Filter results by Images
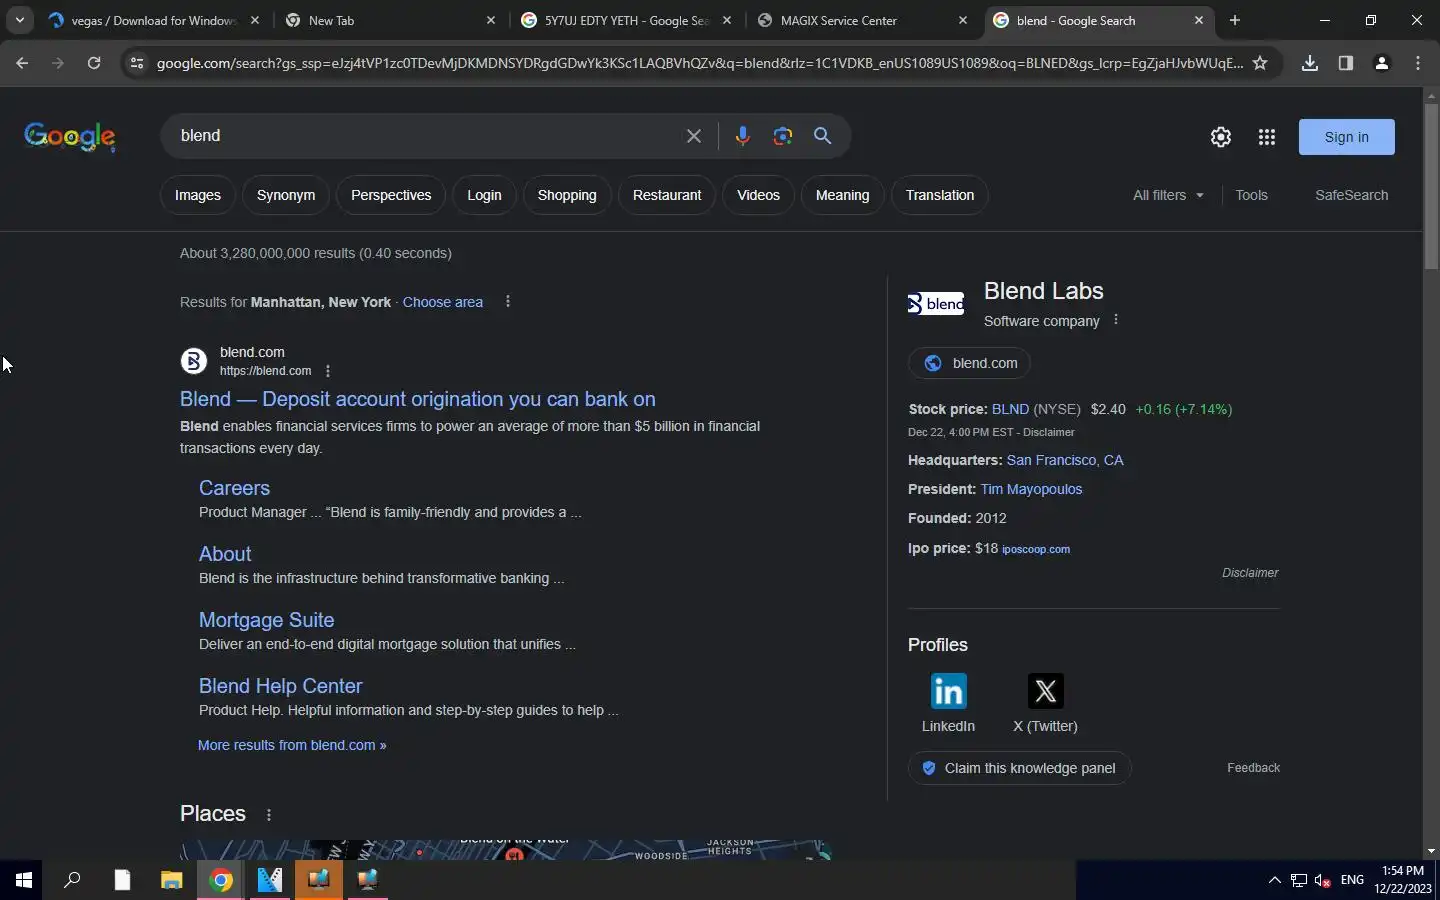This screenshot has height=900, width=1440. click(198, 195)
